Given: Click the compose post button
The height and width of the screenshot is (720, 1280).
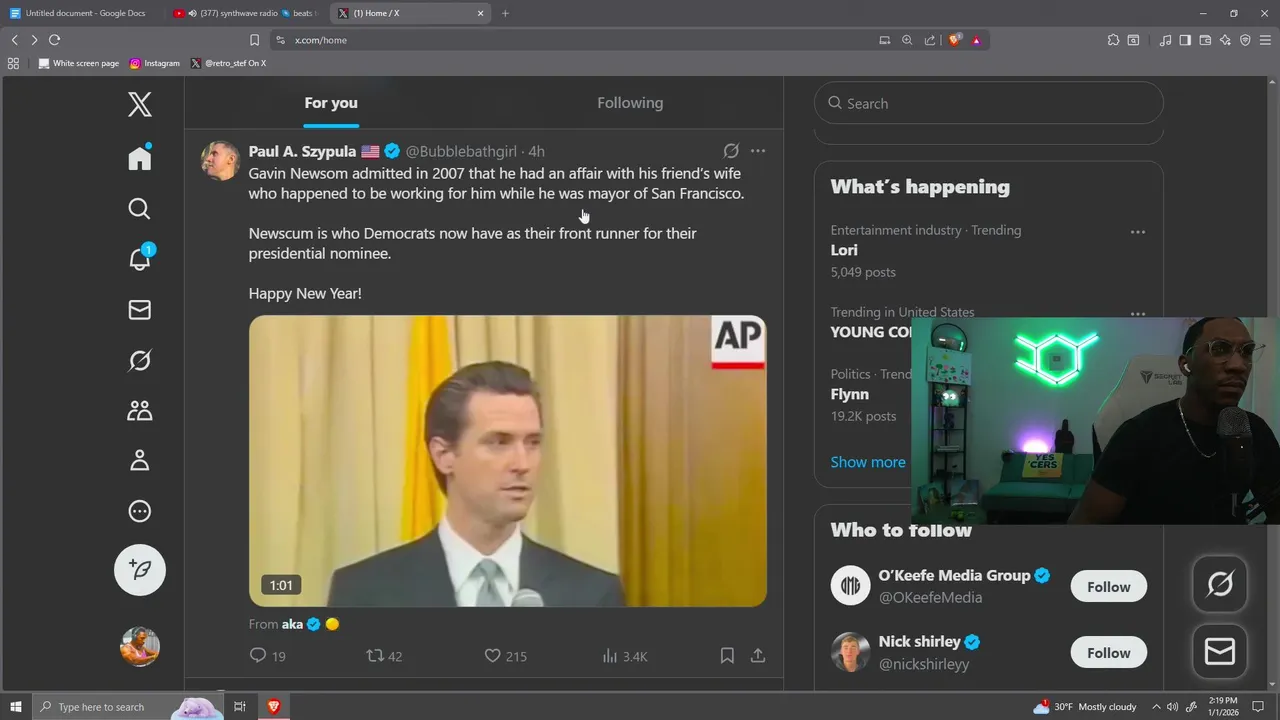Looking at the screenshot, I should point(140,569).
